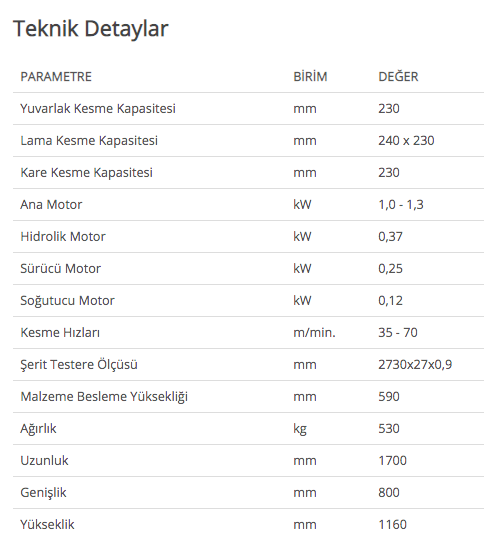Select the Soğutucu Motor row label
The height and width of the screenshot is (548, 484).
pyautogui.click(x=67, y=301)
